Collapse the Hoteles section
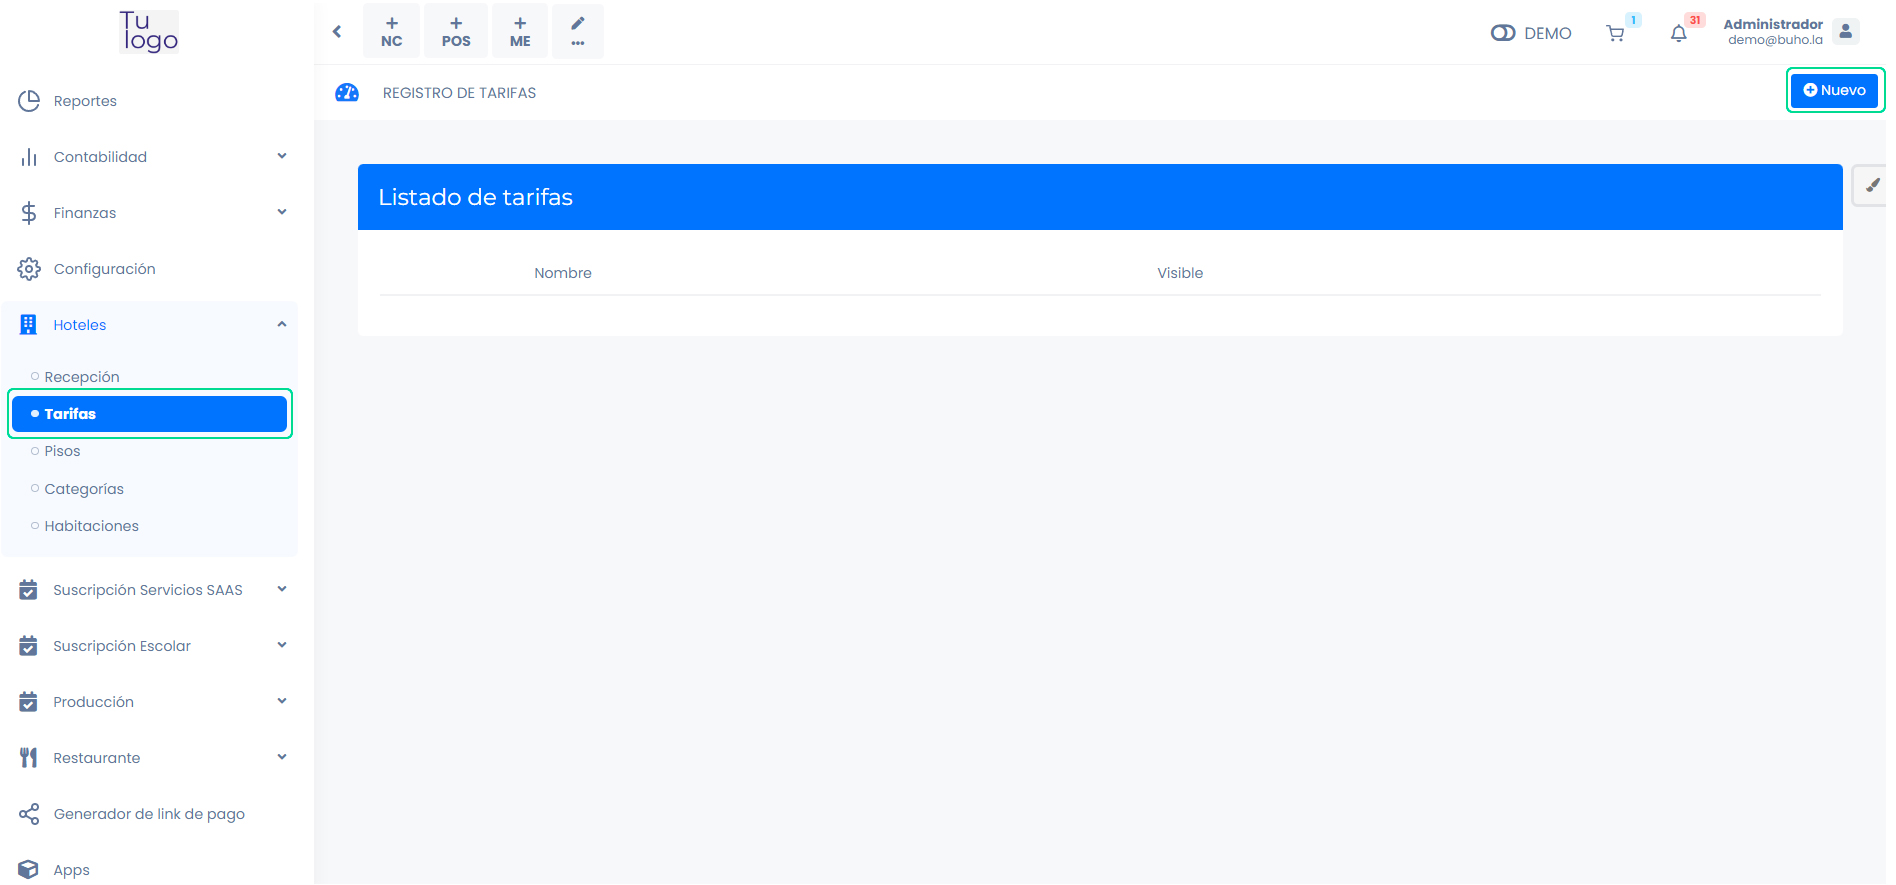 tap(150, 325)
